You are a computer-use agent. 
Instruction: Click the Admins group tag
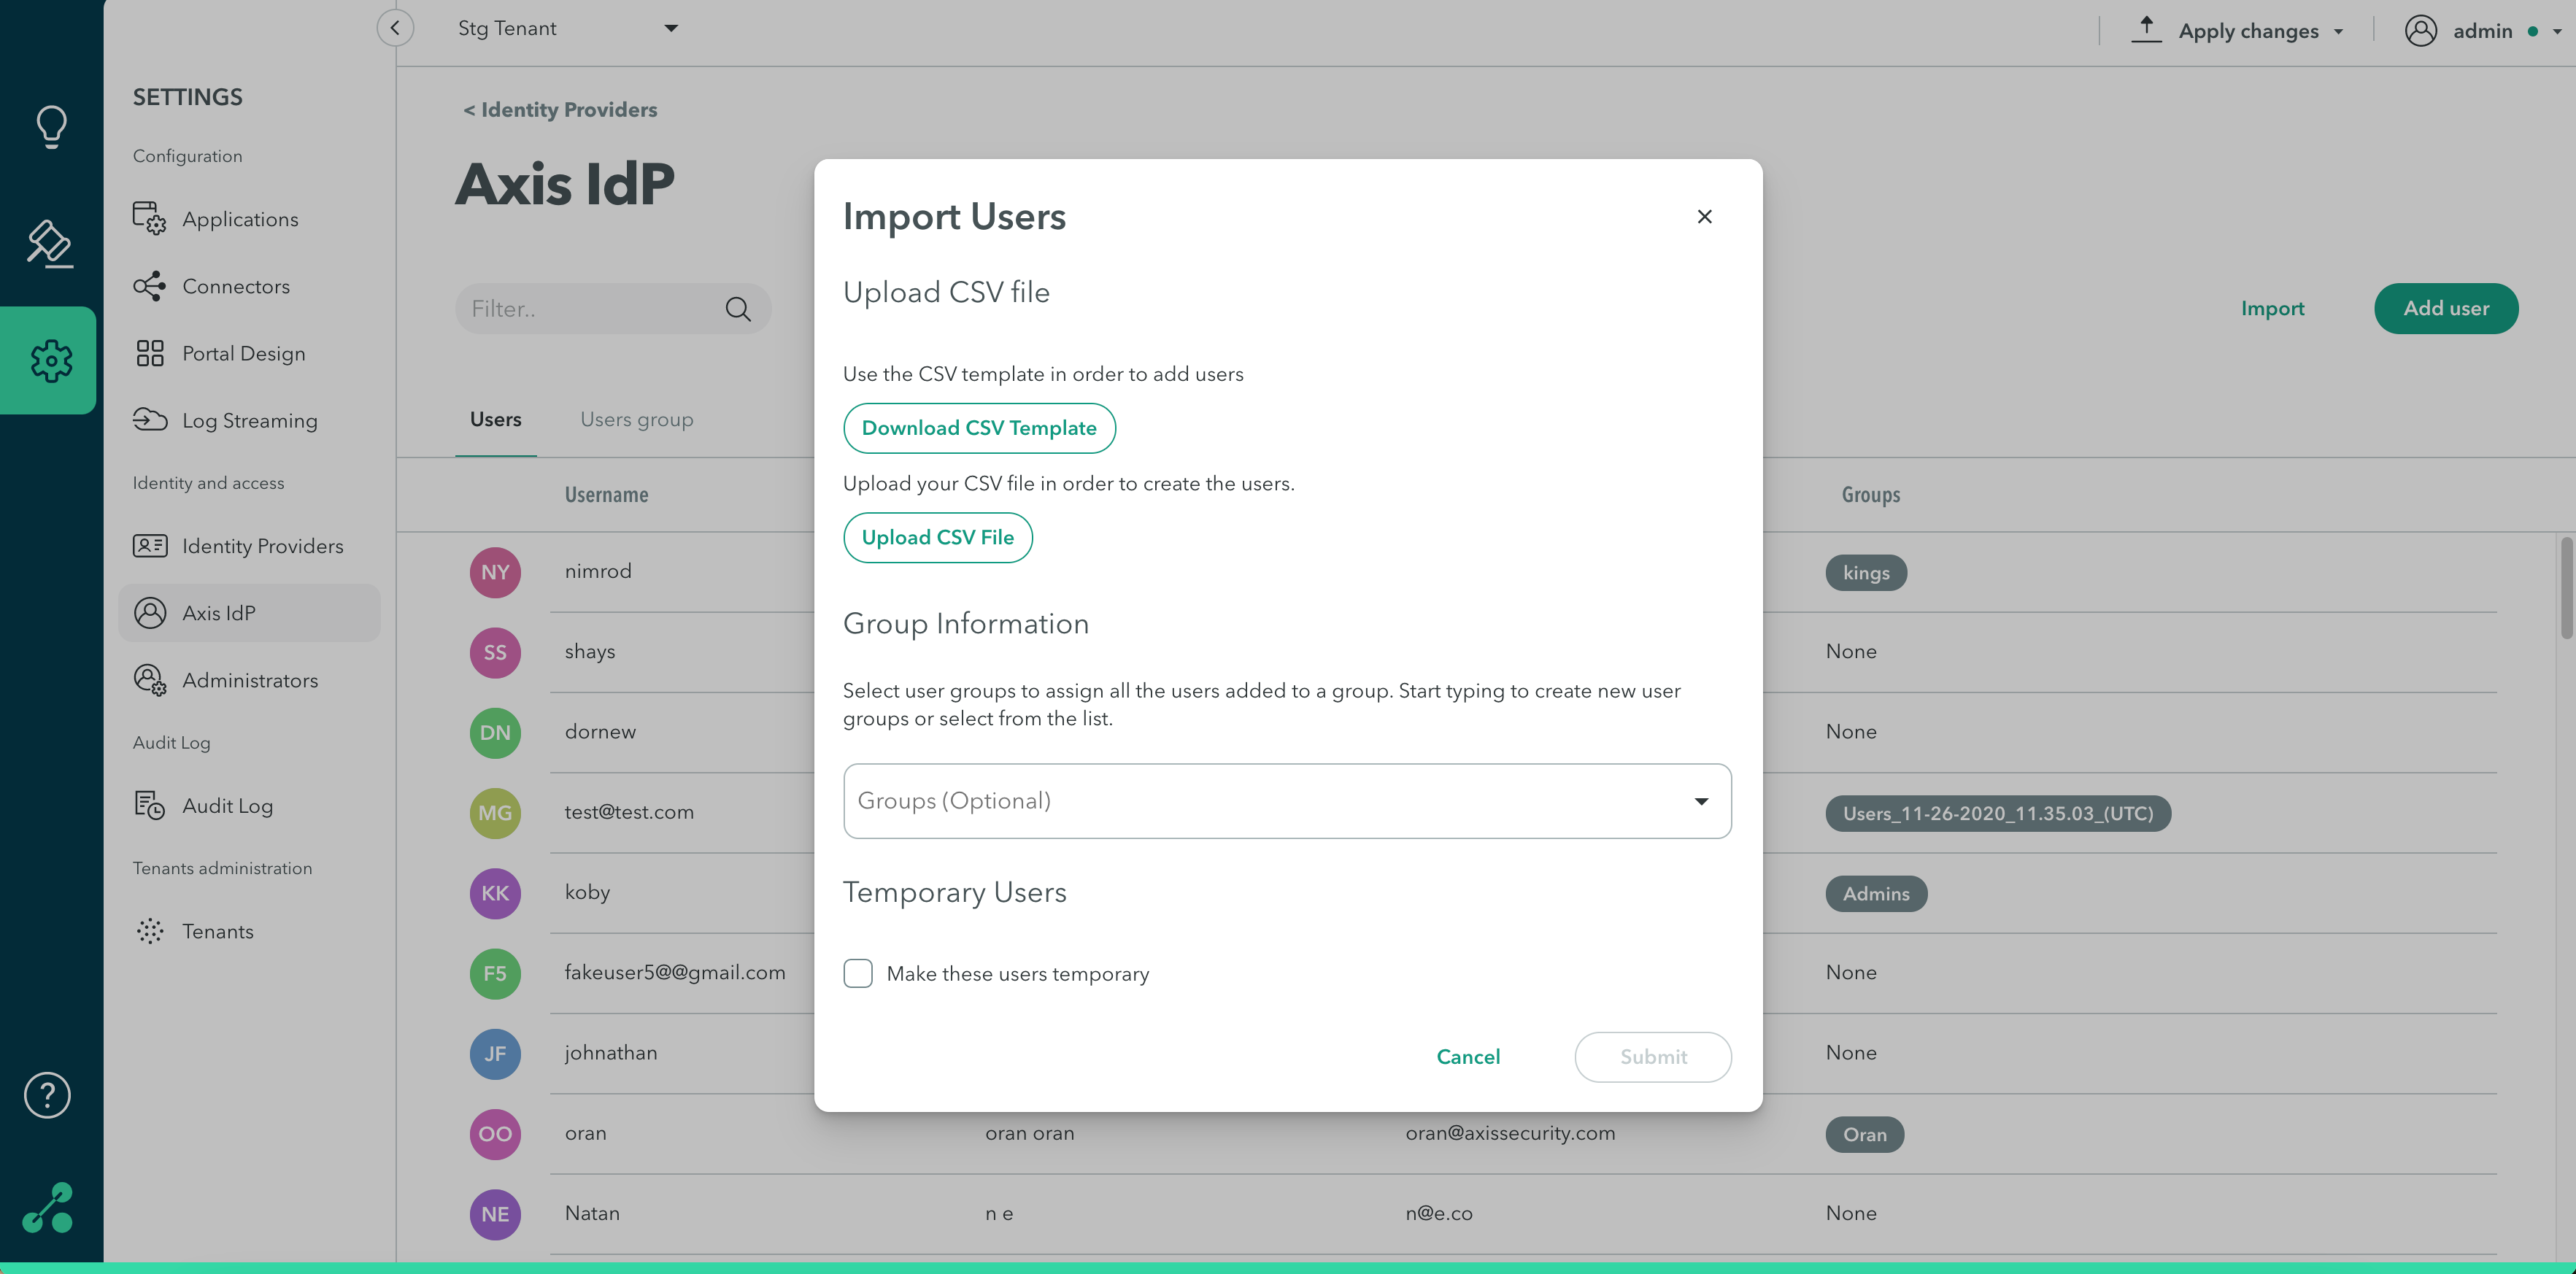pyautogui.click(x=1876, y=894)
